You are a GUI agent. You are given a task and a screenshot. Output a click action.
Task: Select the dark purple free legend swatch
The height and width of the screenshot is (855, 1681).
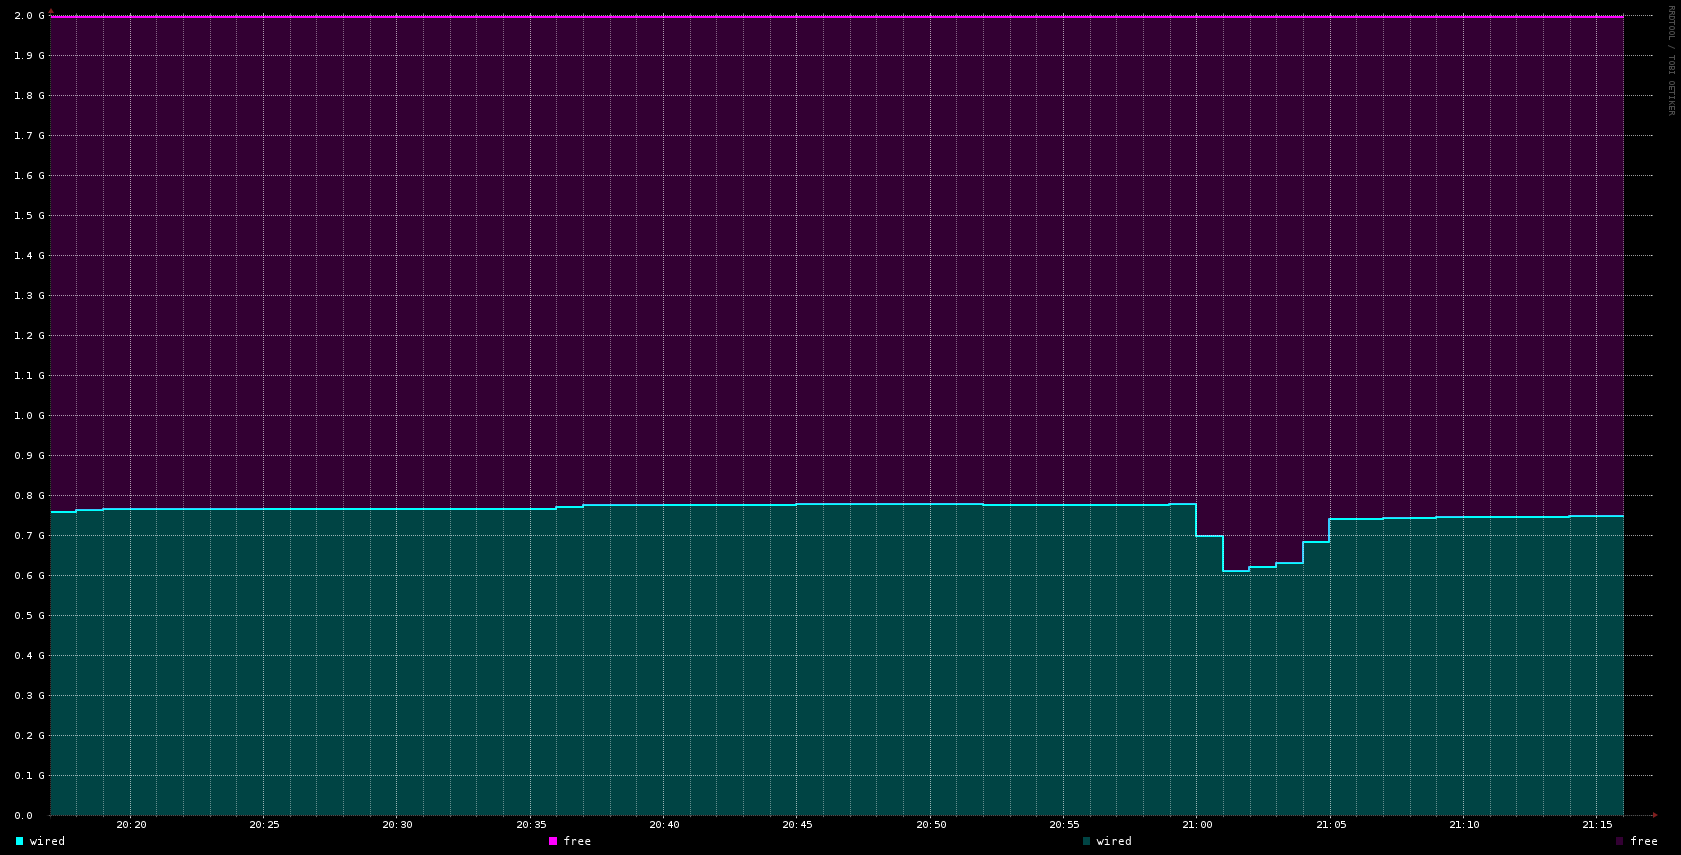1620,841
